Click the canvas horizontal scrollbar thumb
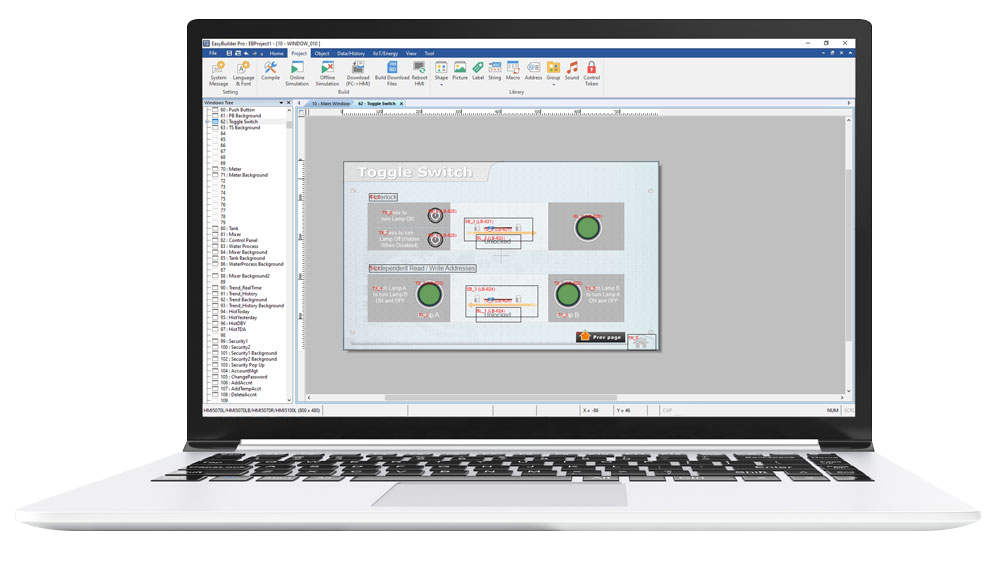Screen dimensions: 1000x579 (x=500, y=397)
